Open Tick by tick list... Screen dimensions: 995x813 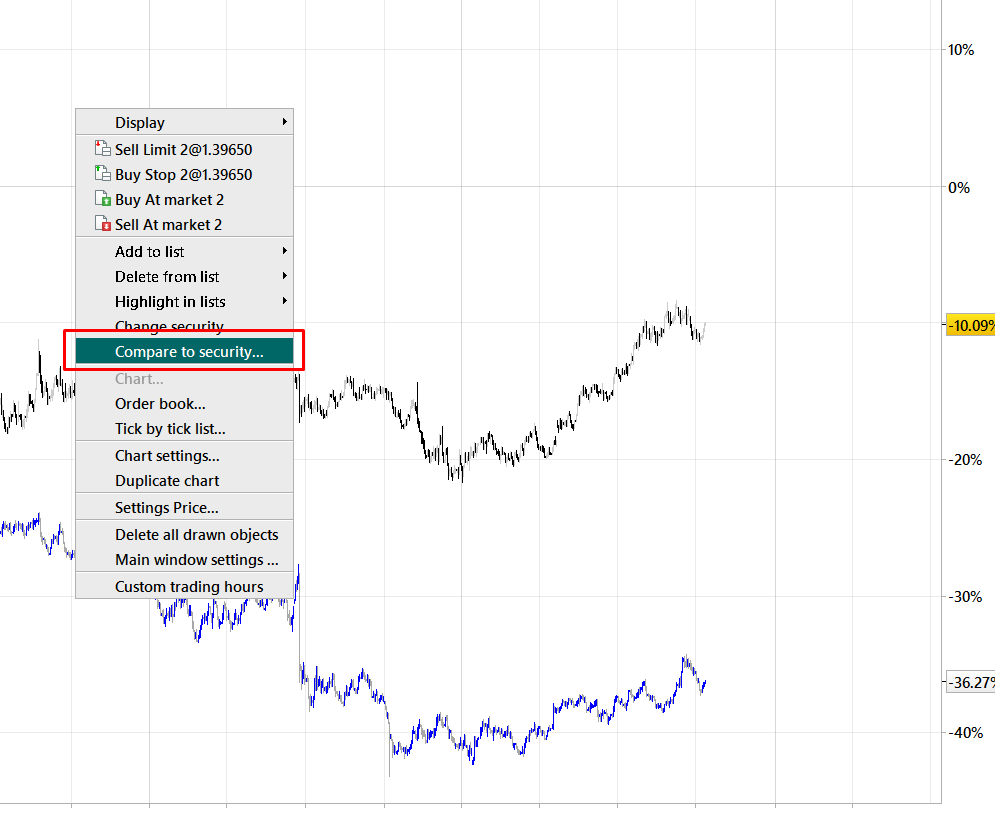[x=170, y=429]
